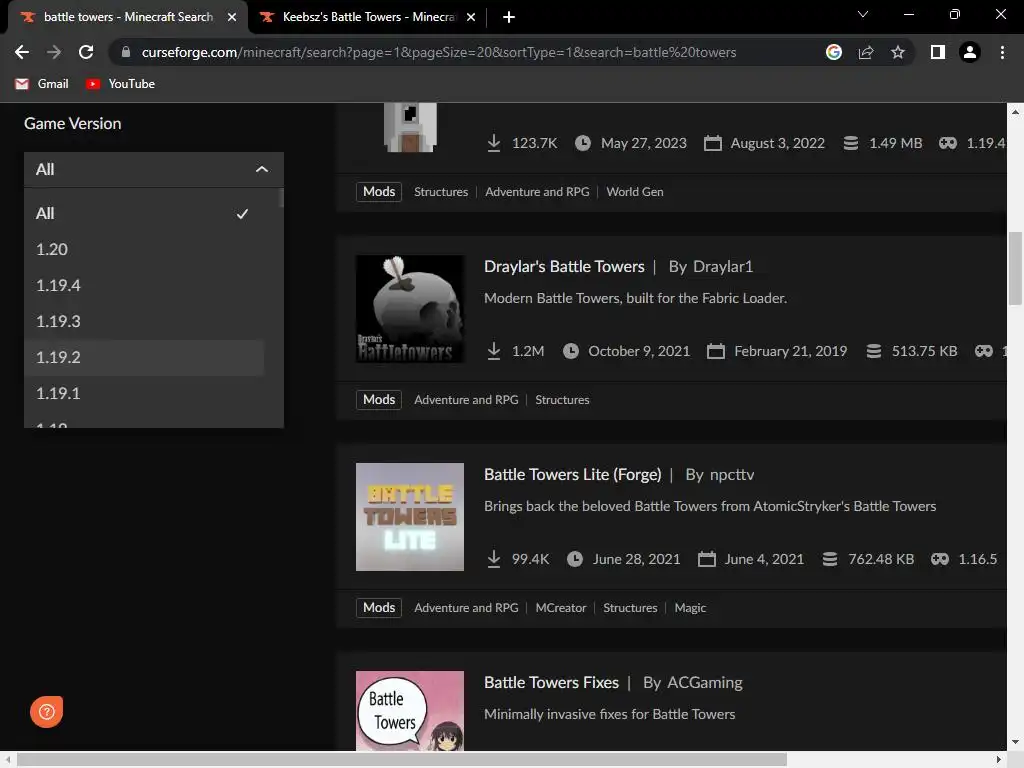The width and height of the screenshot is (1024, 768).
Task: Click download icon next to 1.2M
Action: coord(494,351)
